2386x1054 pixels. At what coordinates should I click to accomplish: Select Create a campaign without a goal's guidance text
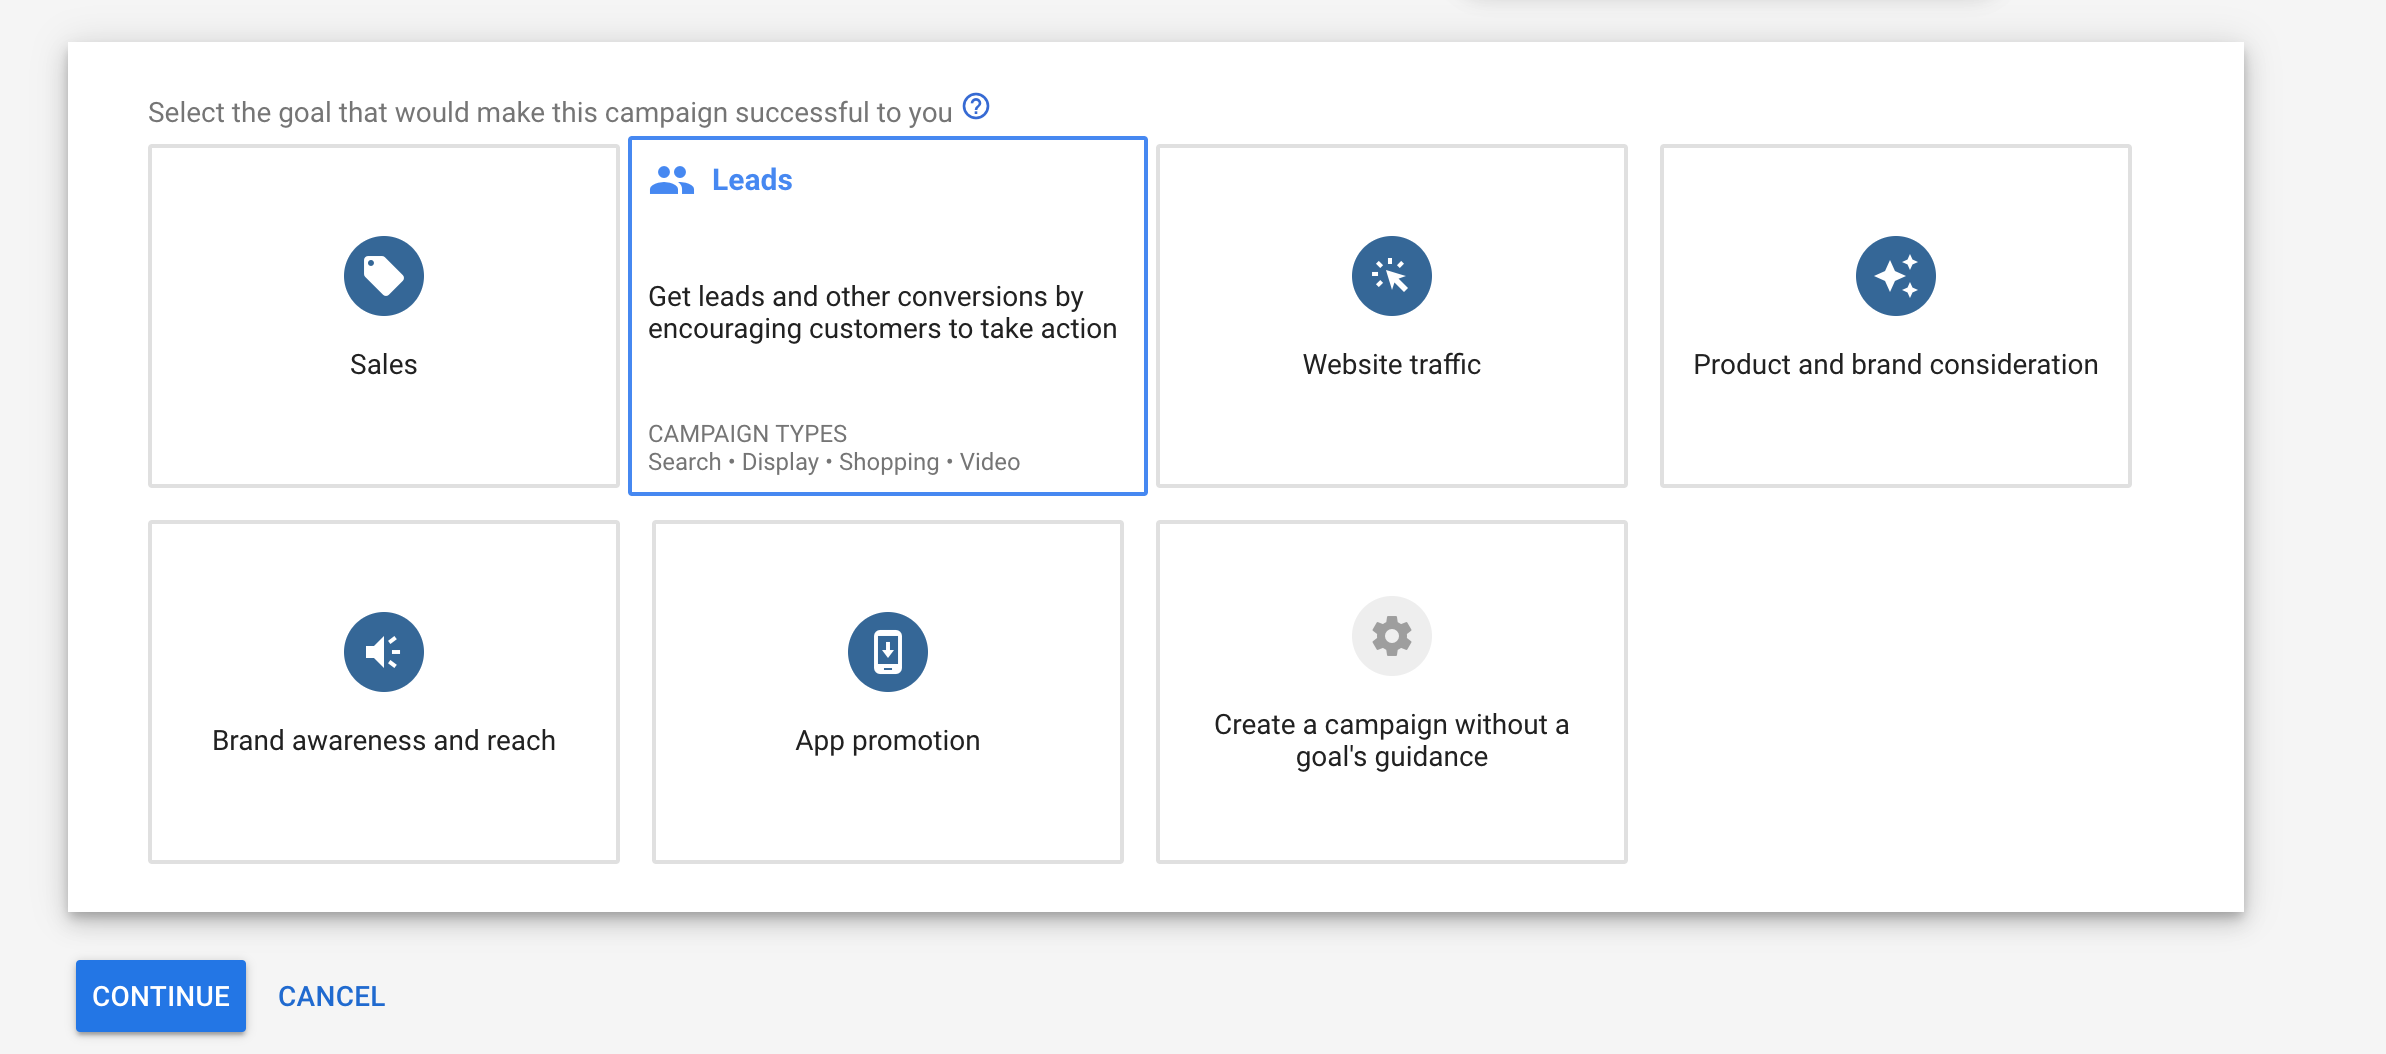(1392, 740)
